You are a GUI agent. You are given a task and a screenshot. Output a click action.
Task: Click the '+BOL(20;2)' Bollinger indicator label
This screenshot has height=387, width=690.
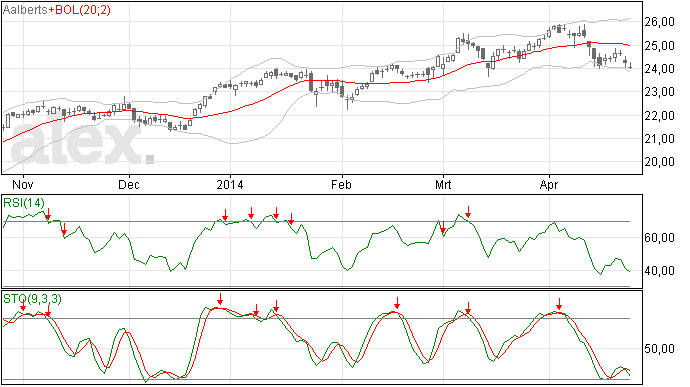pyautogui.click(x=80, y=10)
